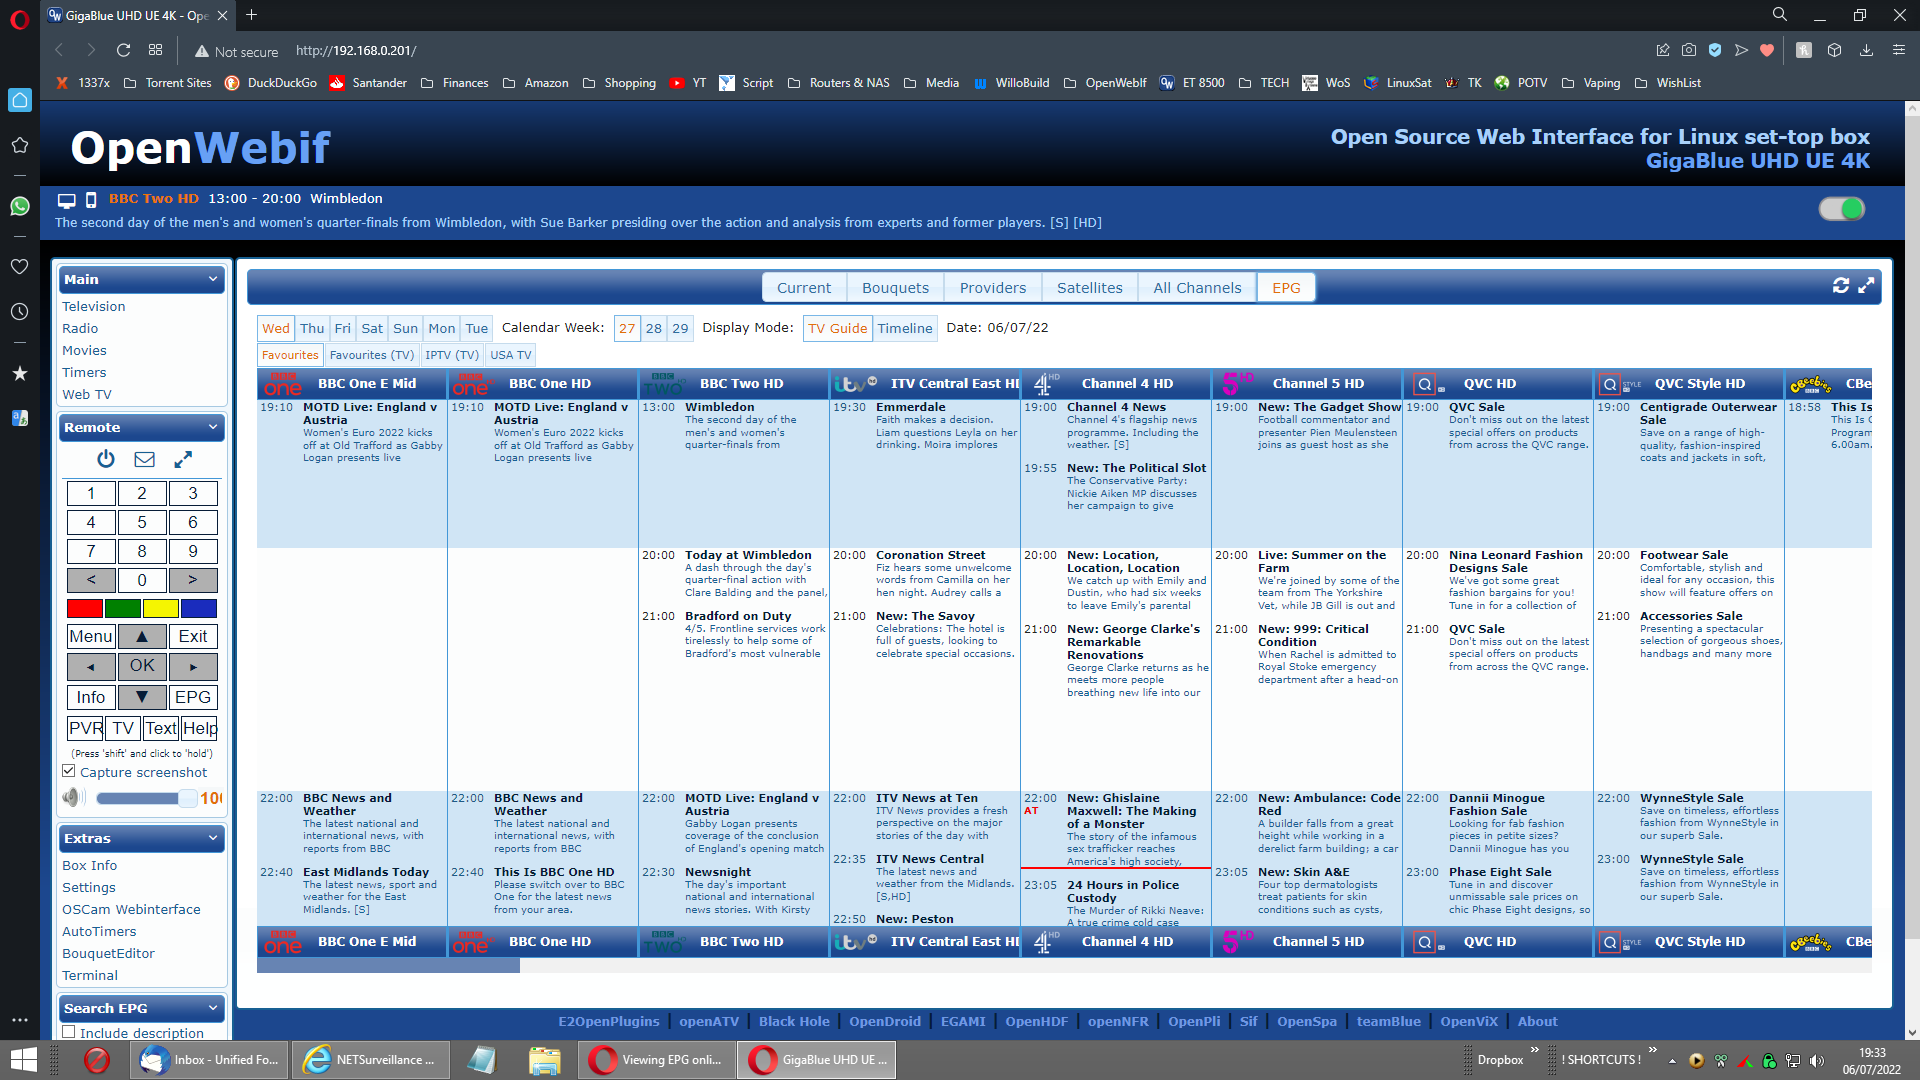1920x1080 pixels.
Task: Click the yellow remote color button
Action: pos(160,608)
